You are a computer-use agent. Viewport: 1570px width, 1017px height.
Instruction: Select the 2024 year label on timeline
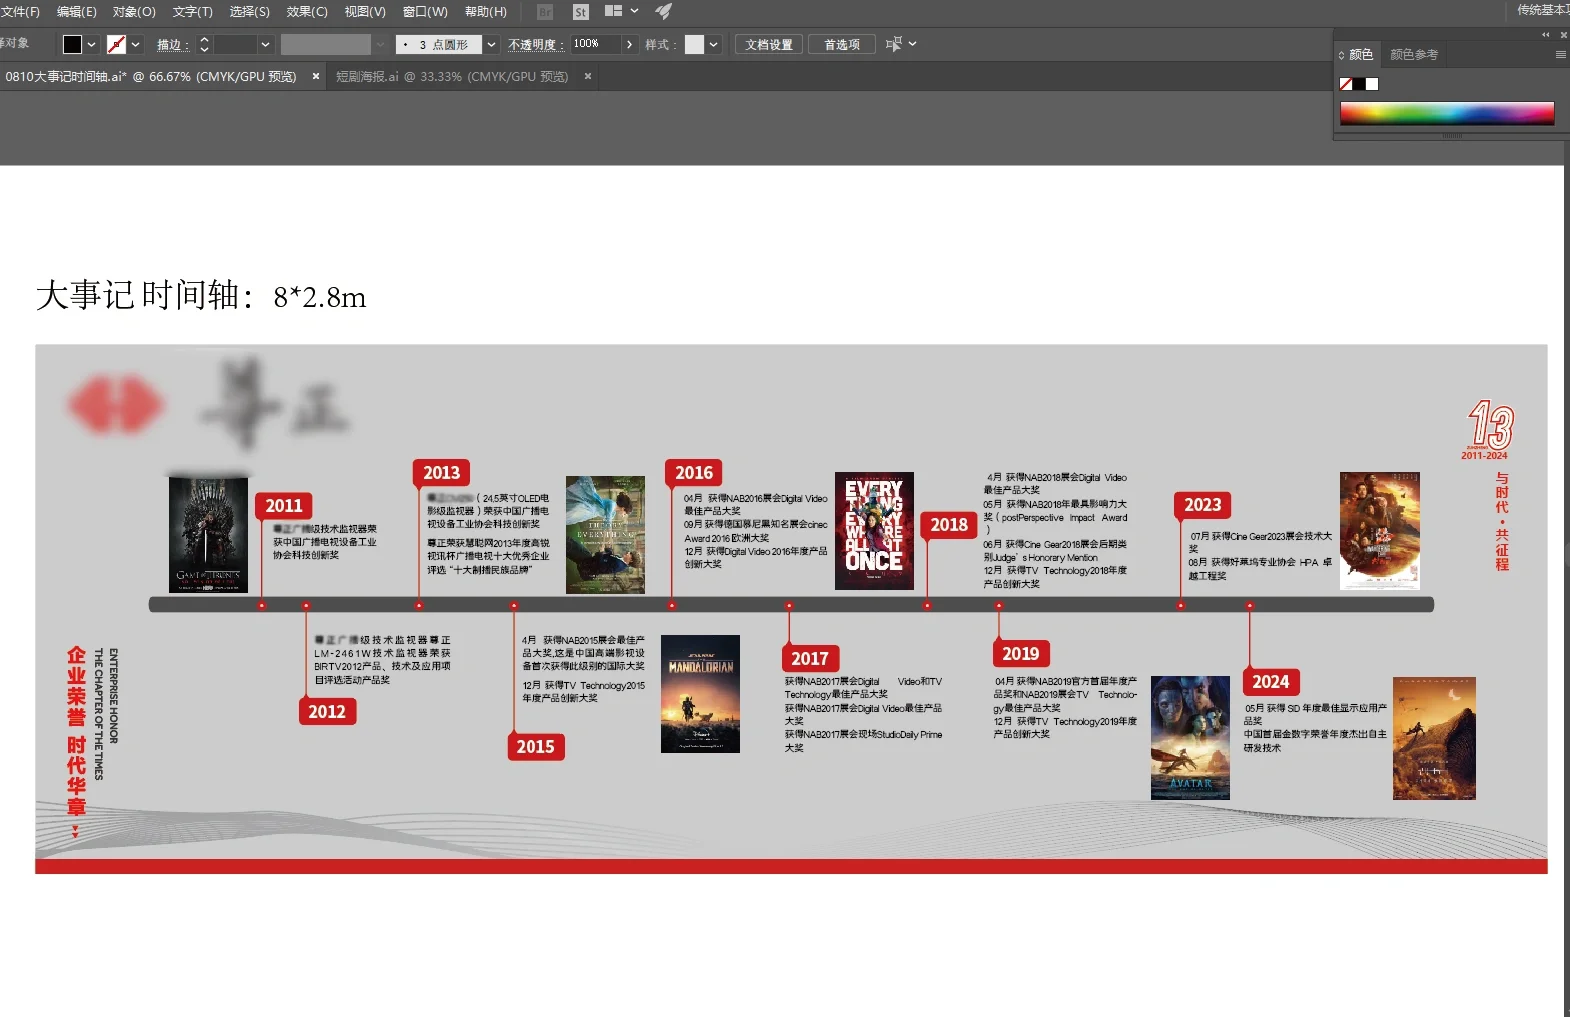1271,682
